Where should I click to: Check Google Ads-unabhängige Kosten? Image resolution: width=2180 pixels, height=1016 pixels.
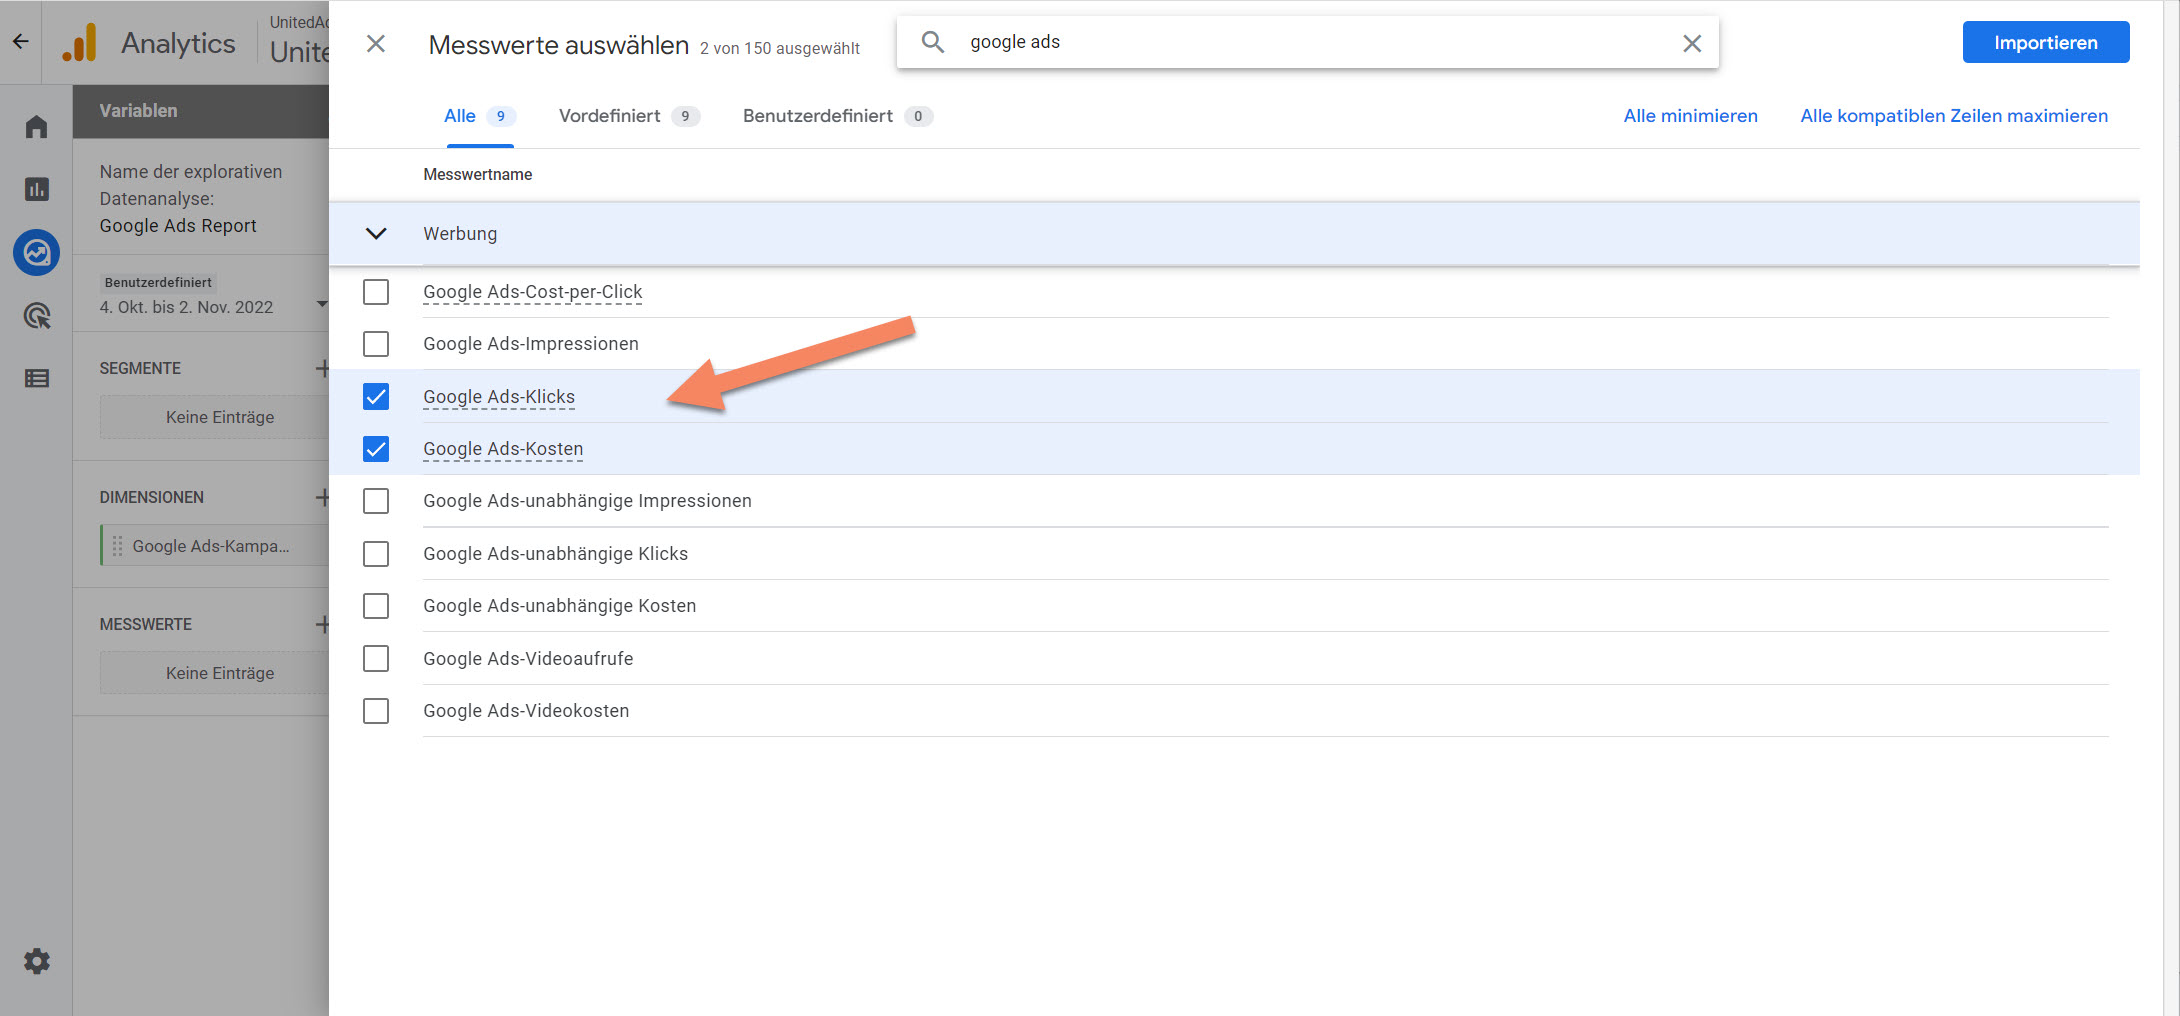(376, 606)
